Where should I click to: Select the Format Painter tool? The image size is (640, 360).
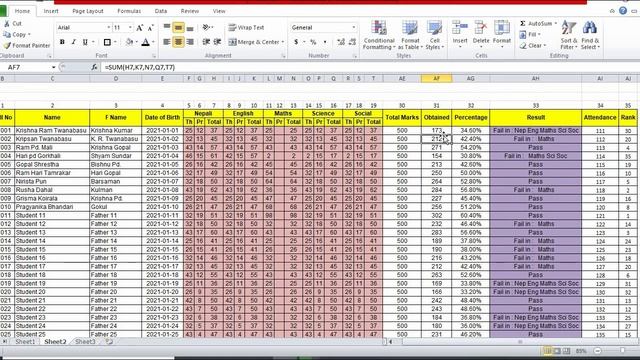(27, 45)
